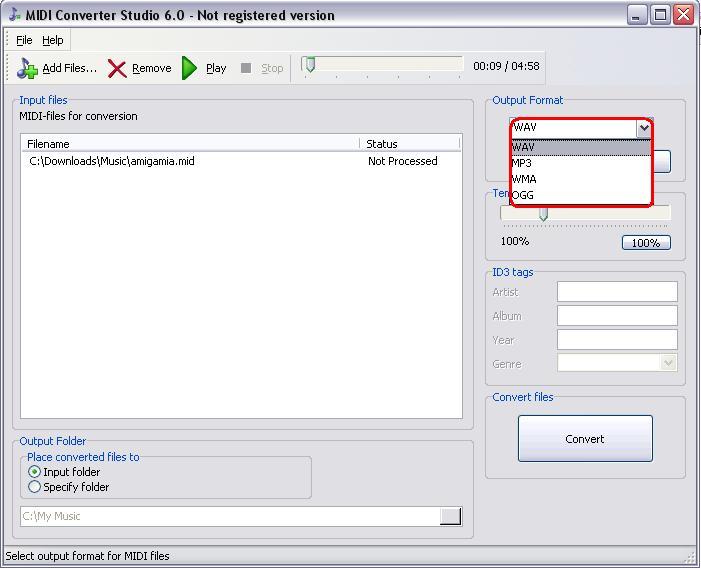The image size is (701, 569).
Task: Collapse the Output Format dropdown arrow
Action: pos(643,128)
